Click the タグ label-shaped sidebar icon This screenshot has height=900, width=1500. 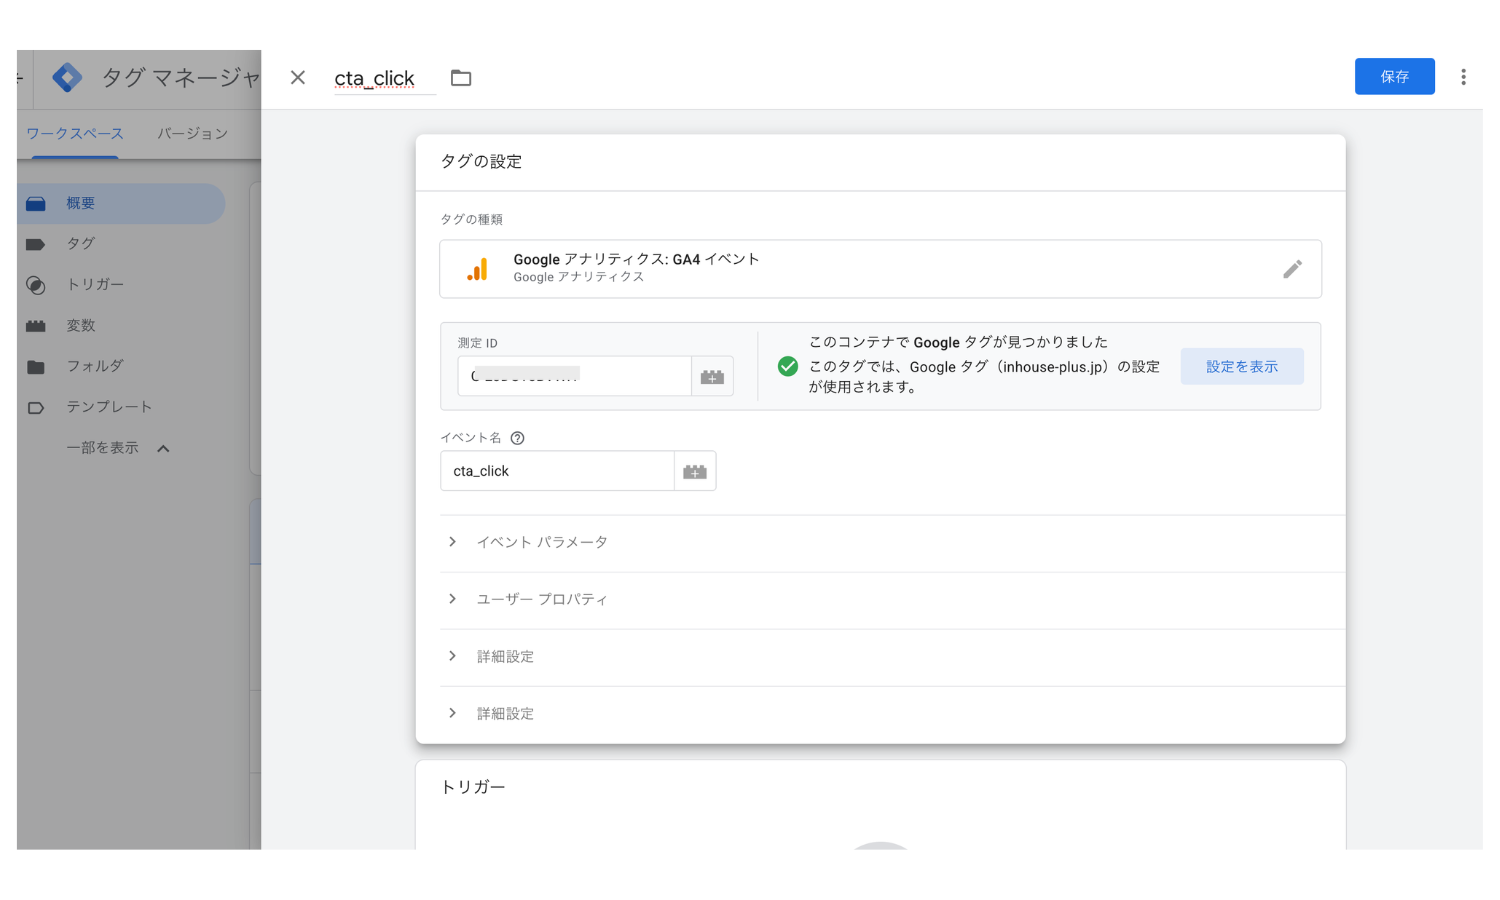36,244
